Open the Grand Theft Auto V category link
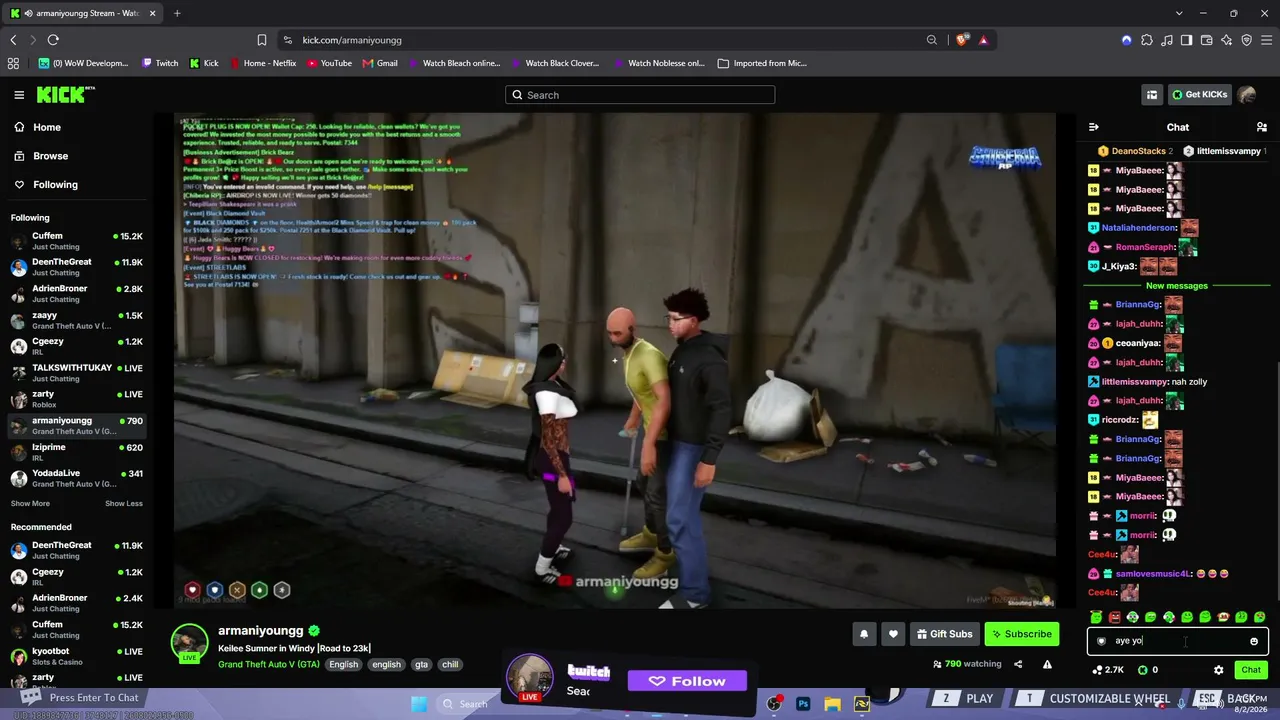 (269, 665)
